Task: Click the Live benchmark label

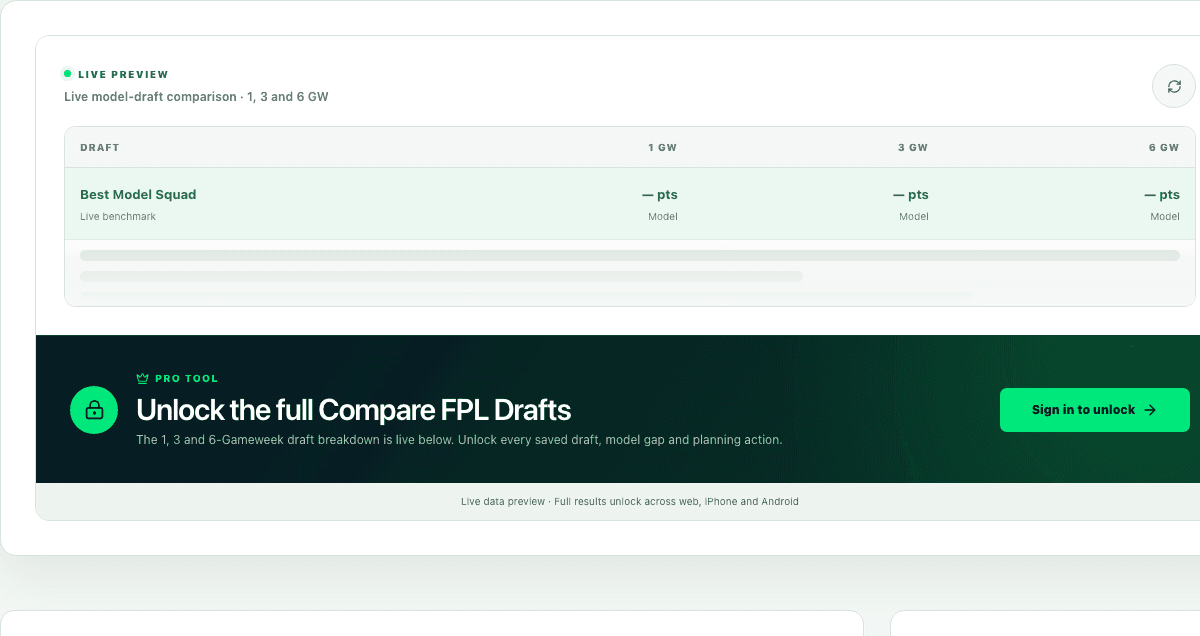Action: (118, 217)
